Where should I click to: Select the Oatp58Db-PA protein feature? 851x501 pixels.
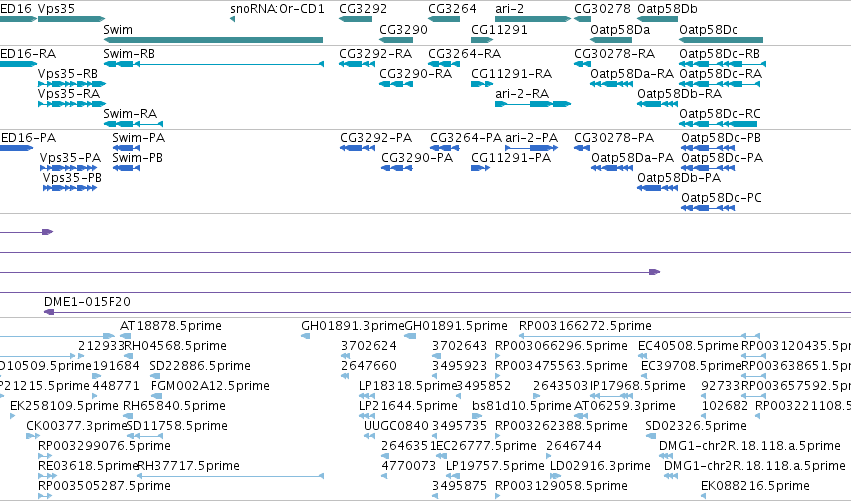tap(657, 188)
